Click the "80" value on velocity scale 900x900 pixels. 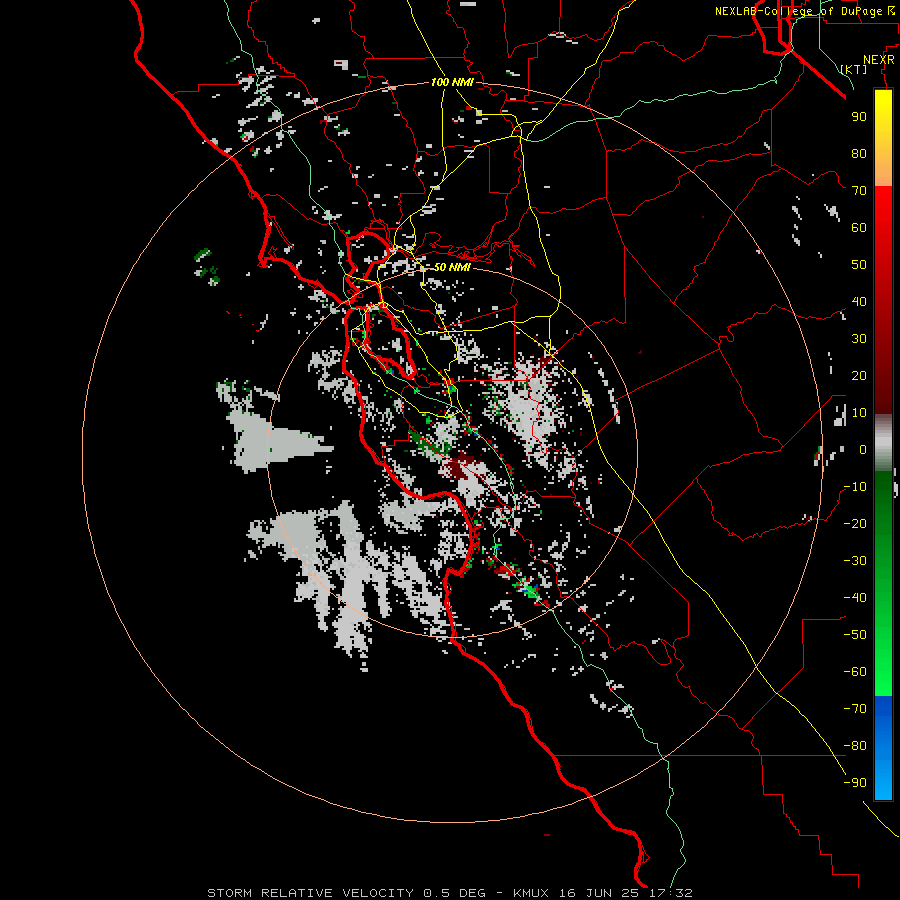pyautogui.click(x=859, y=153)
